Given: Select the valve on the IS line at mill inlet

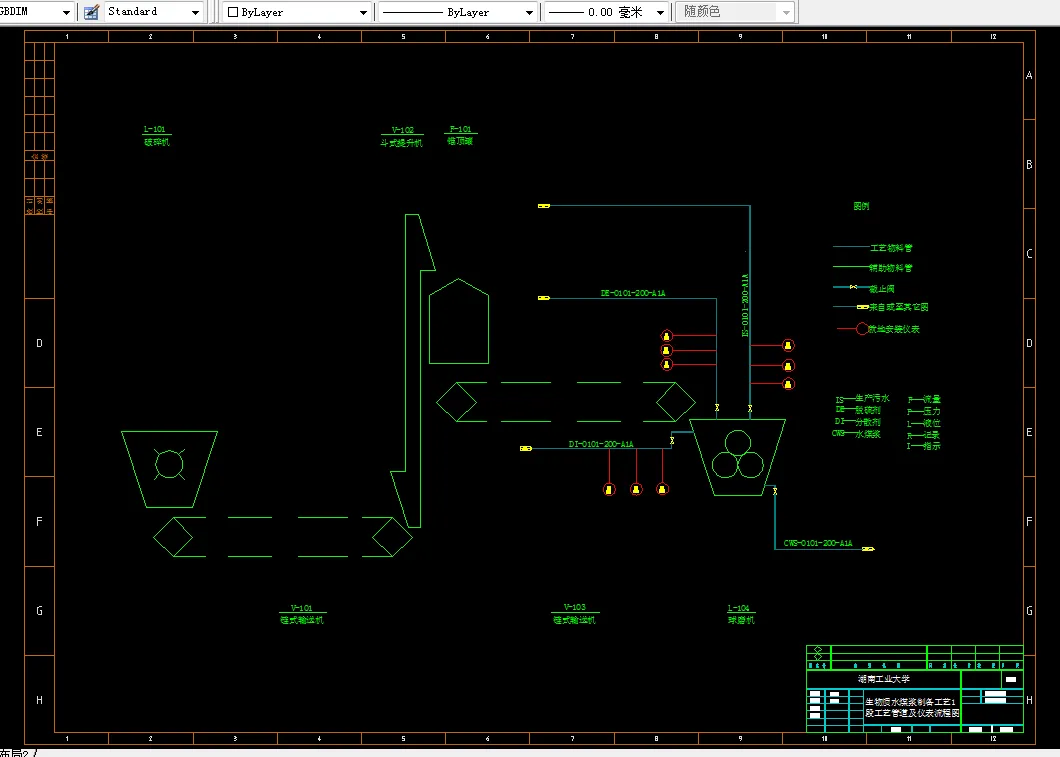Looking at the screenshot, I should [750, 408].
